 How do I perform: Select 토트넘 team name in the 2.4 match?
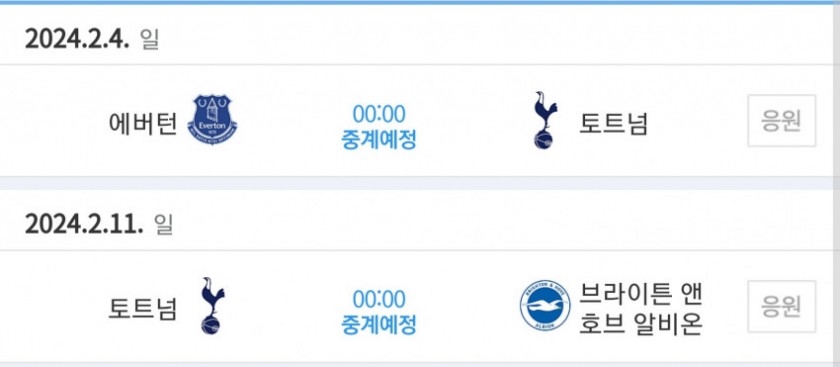click(613, 124)
